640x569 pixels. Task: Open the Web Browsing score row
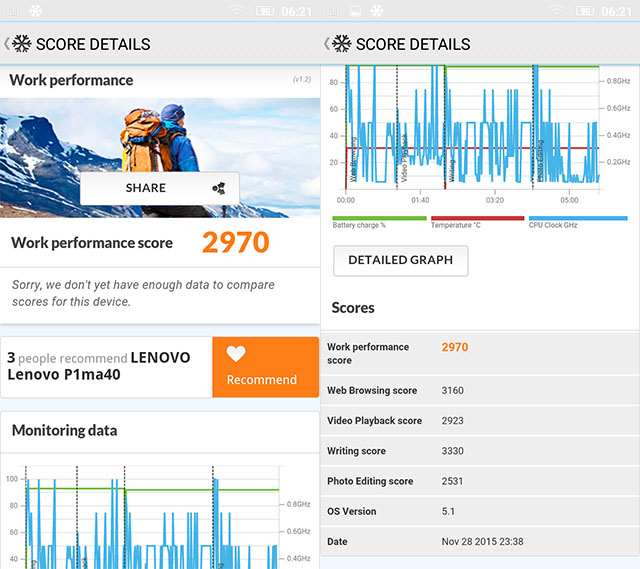[x=480, y=391]
